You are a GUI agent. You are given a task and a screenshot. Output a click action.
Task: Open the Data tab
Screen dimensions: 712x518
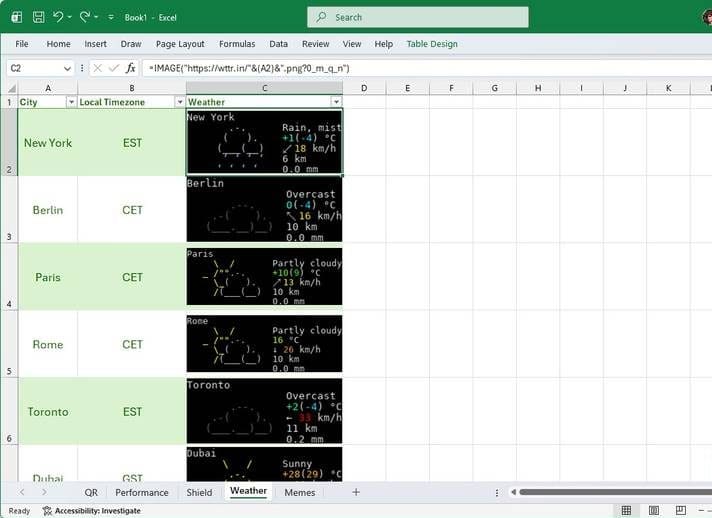278,44
